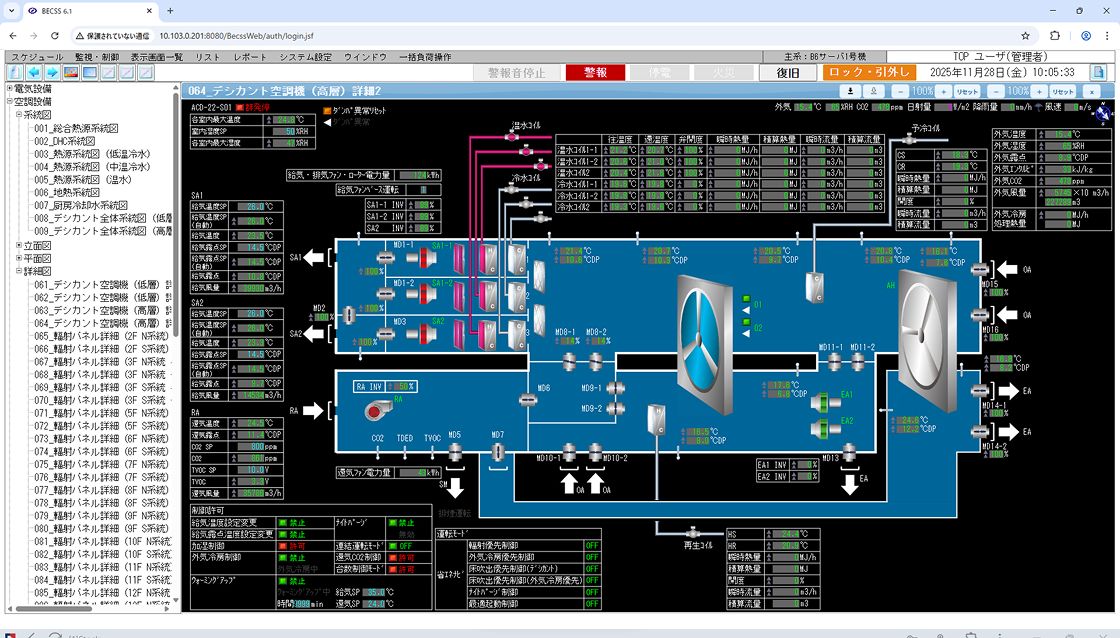This screenshot has width=1120, height=638.
Task: Click the 復旧 button
Action: pyautogui.click(x=788, y=73)
